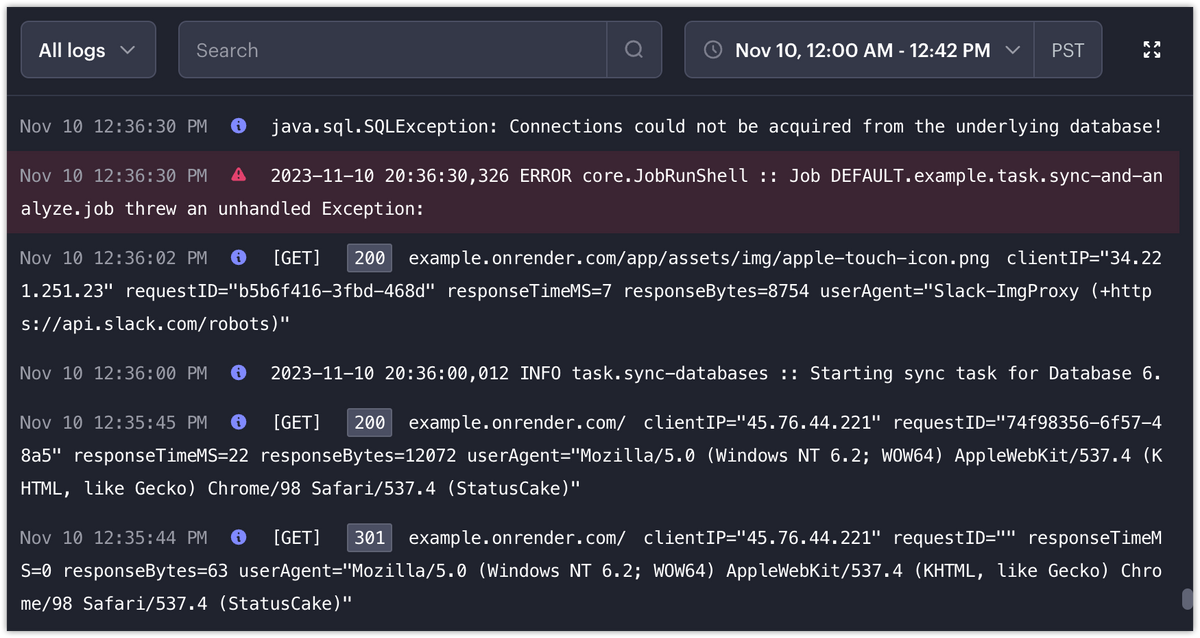Screen dimensions: 1200x638
Task: Click info icon beside SQLException log
Action: pos(238,126)
